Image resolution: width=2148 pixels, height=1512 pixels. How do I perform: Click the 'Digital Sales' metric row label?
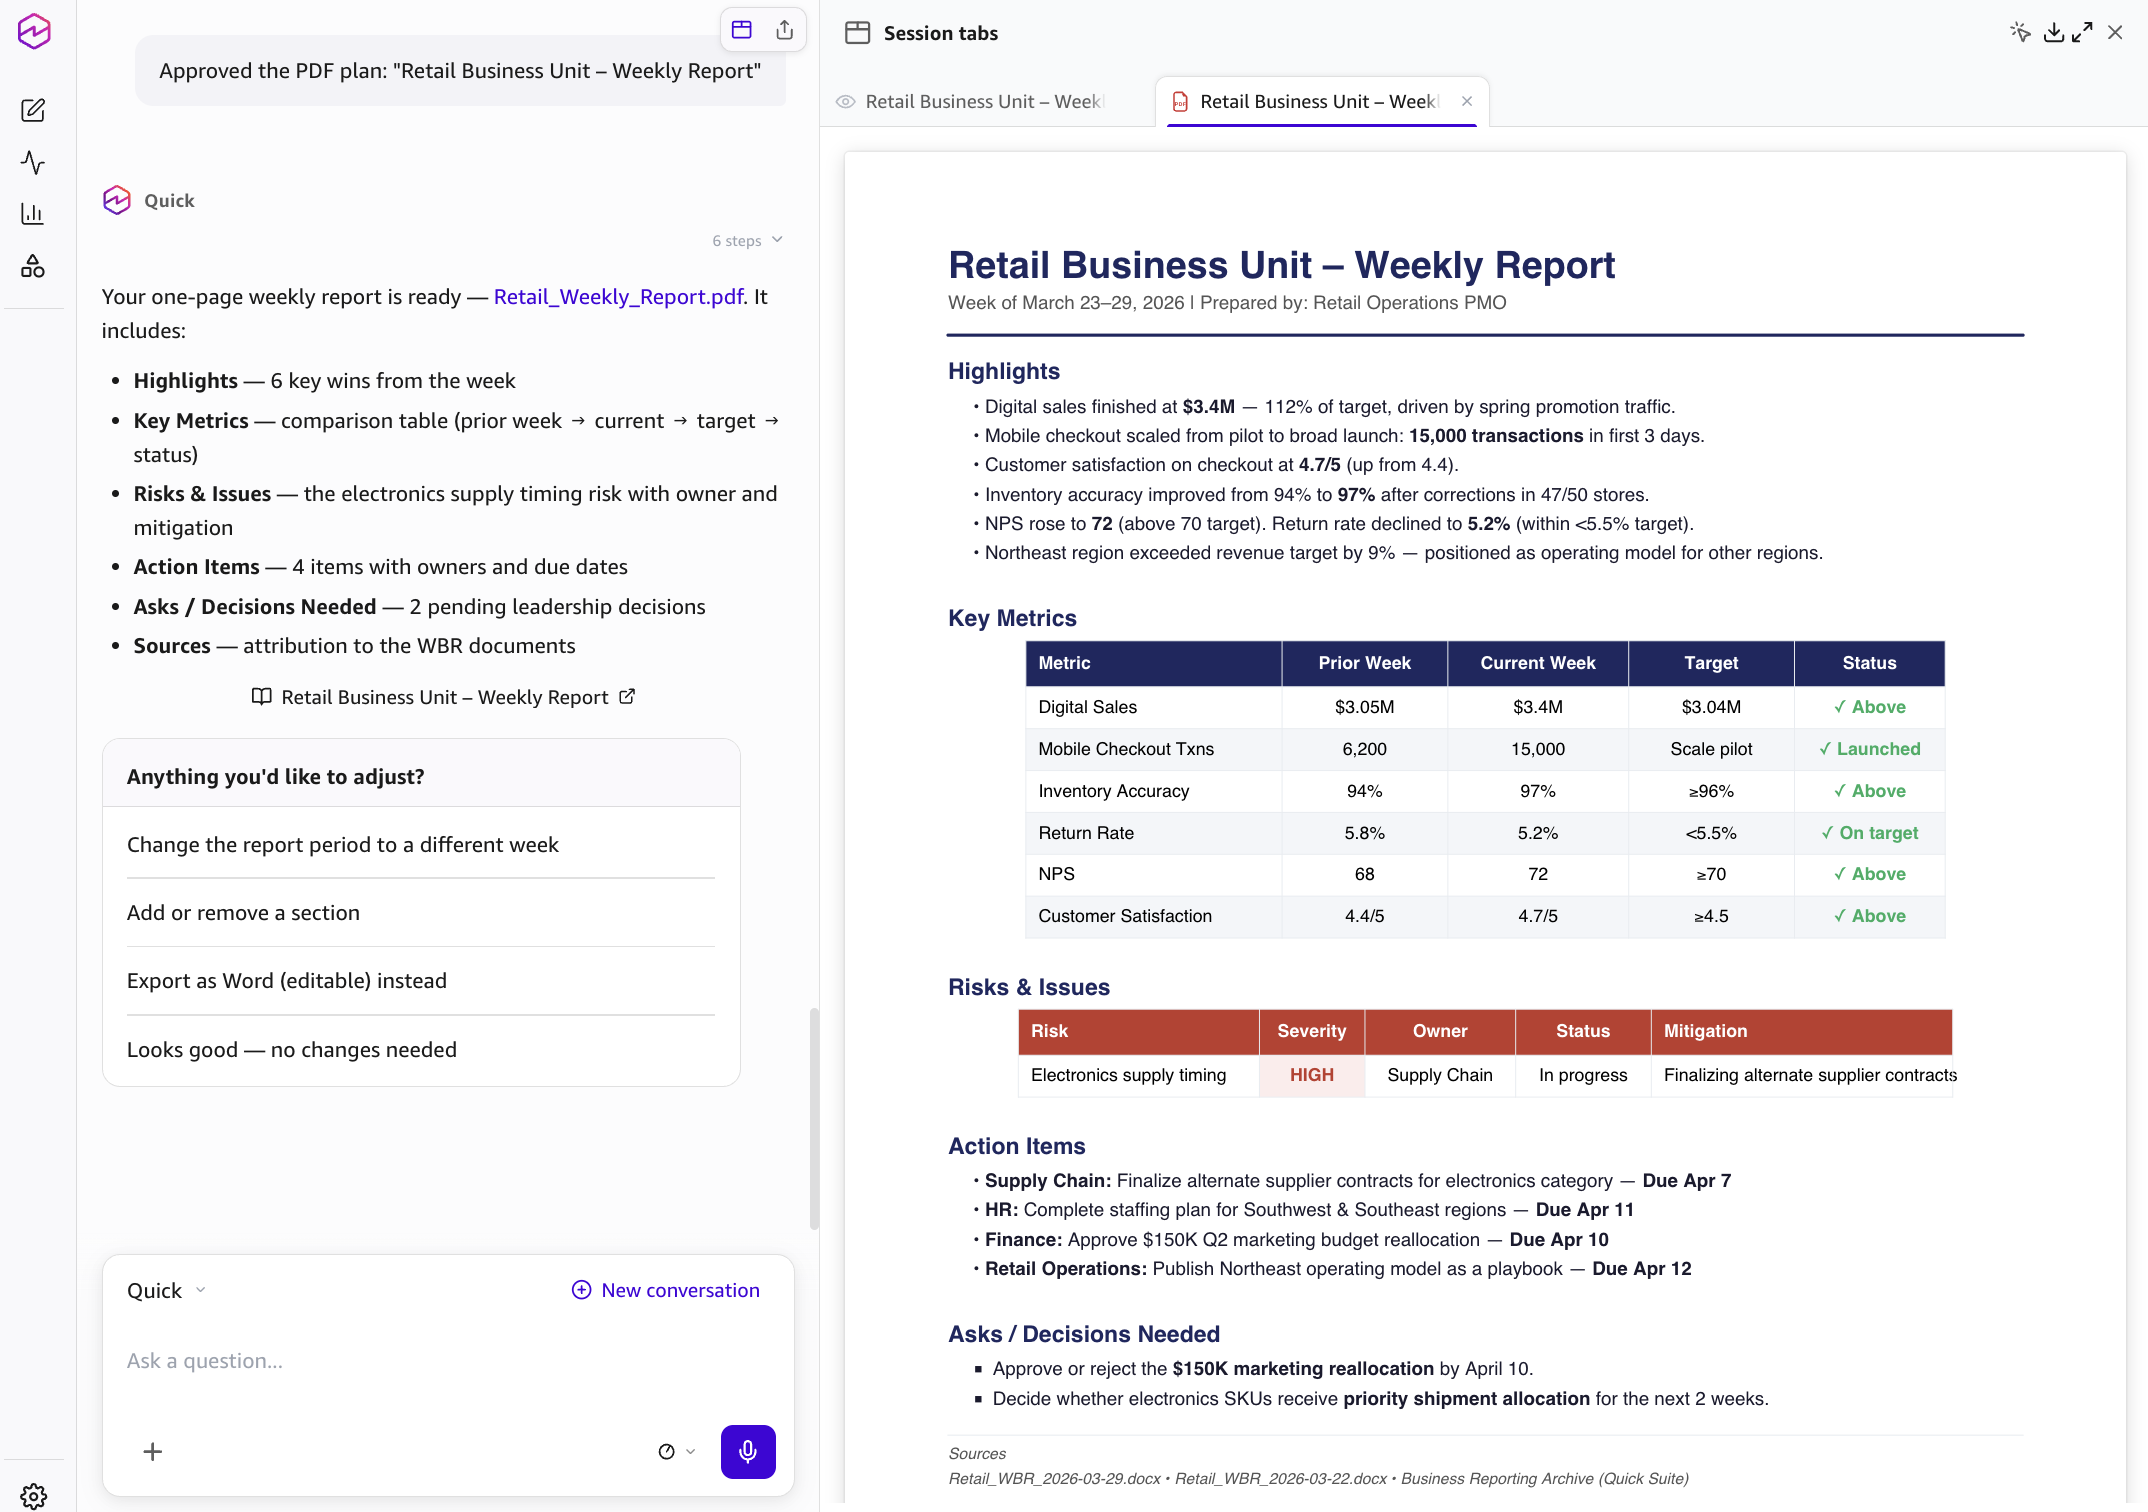click(x=1087, y=707)
